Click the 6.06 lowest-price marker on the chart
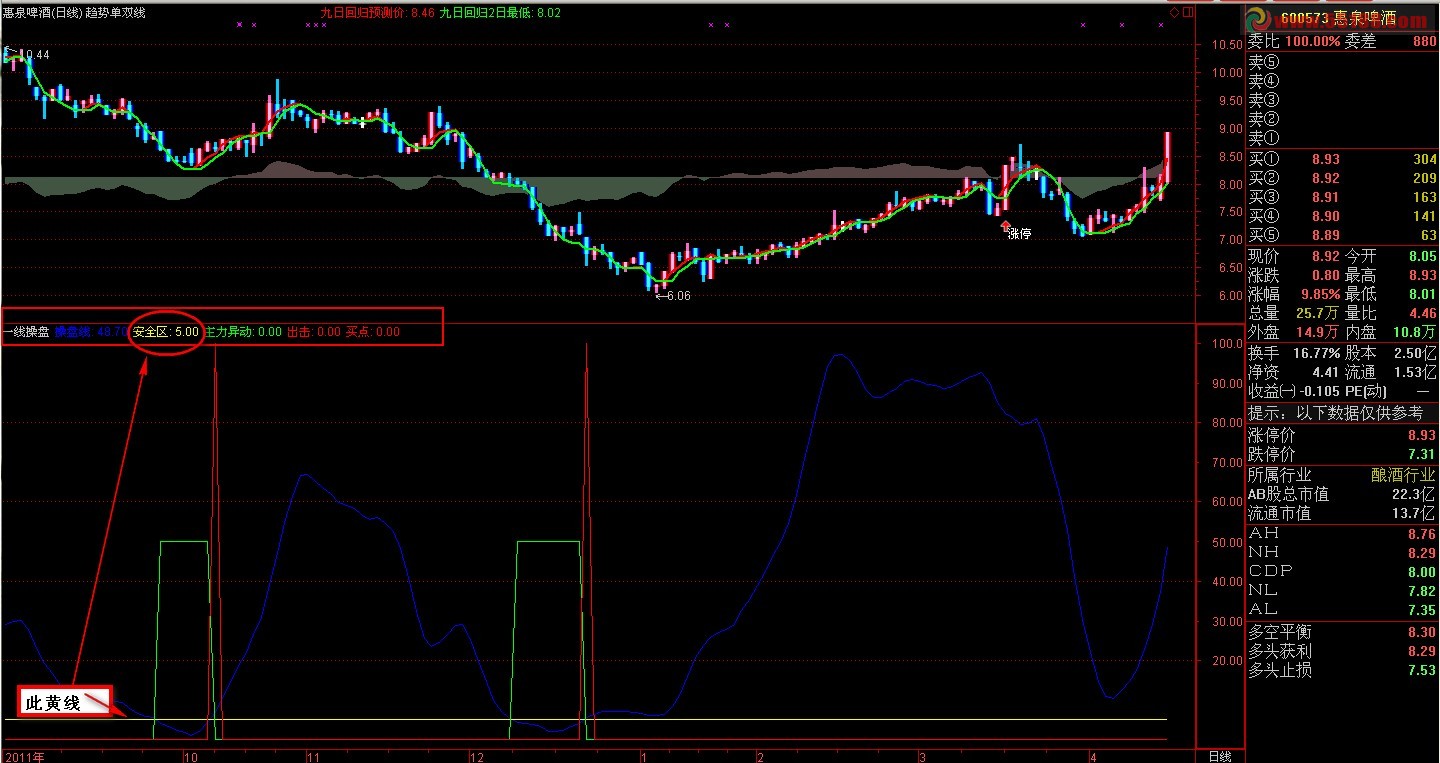 pos(673,295)
